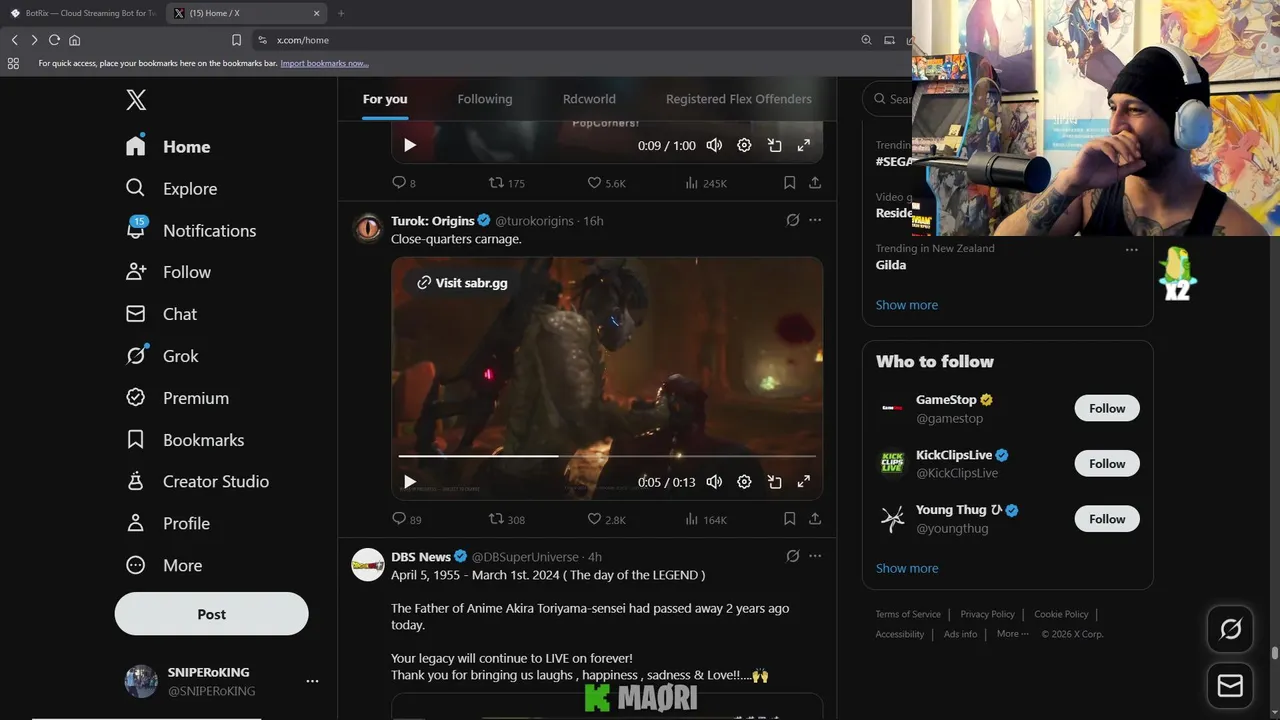The width and height of the screenshot is (1280, 720).
Task: Visit sabr.gg link on video
Action: [x=462, y=283]
